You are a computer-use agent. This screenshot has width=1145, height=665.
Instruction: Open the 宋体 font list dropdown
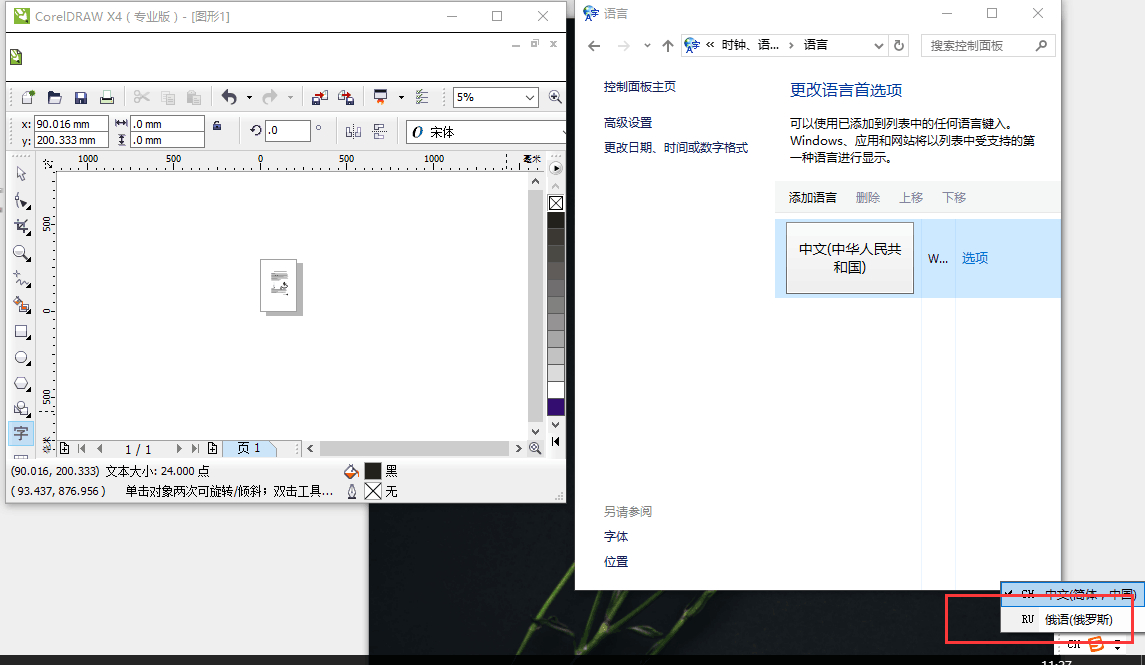(x=563, y=132)
